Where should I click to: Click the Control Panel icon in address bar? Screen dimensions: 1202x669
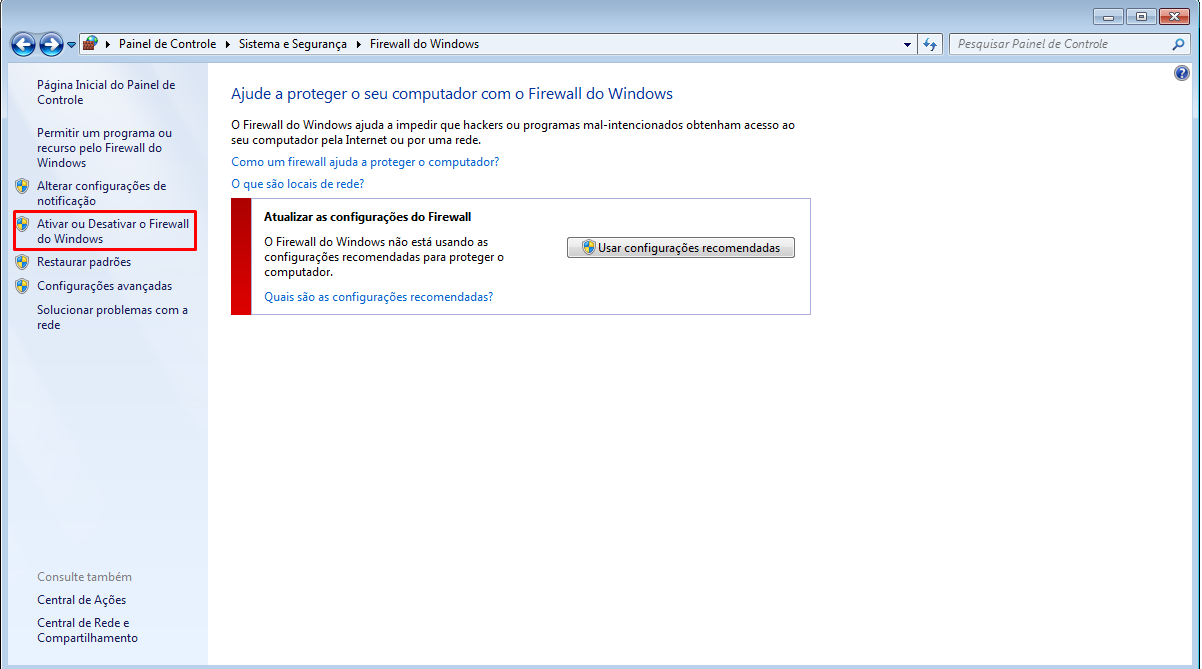tap(91, 44)
